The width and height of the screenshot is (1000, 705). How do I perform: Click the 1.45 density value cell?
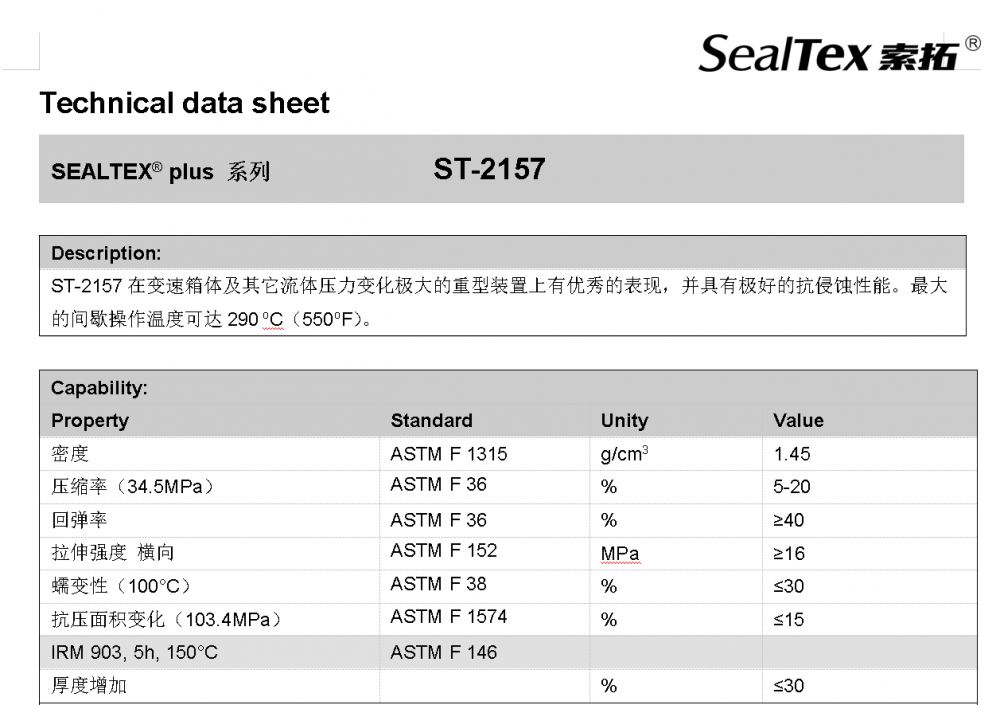pos(791,454)
